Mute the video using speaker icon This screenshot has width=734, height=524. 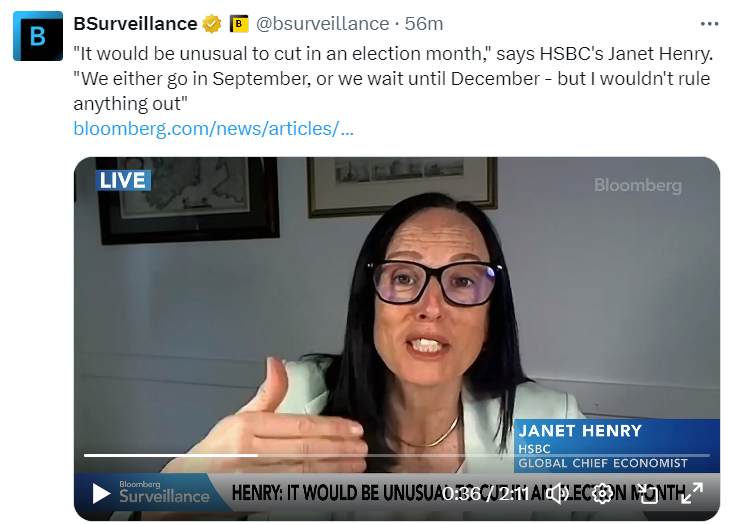click(x=558, y=494)
